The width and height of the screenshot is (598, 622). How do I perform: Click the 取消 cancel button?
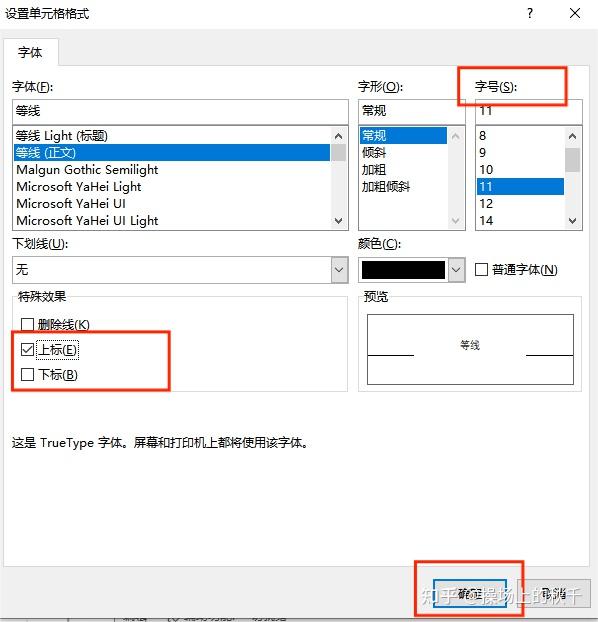tap(554, 594)
